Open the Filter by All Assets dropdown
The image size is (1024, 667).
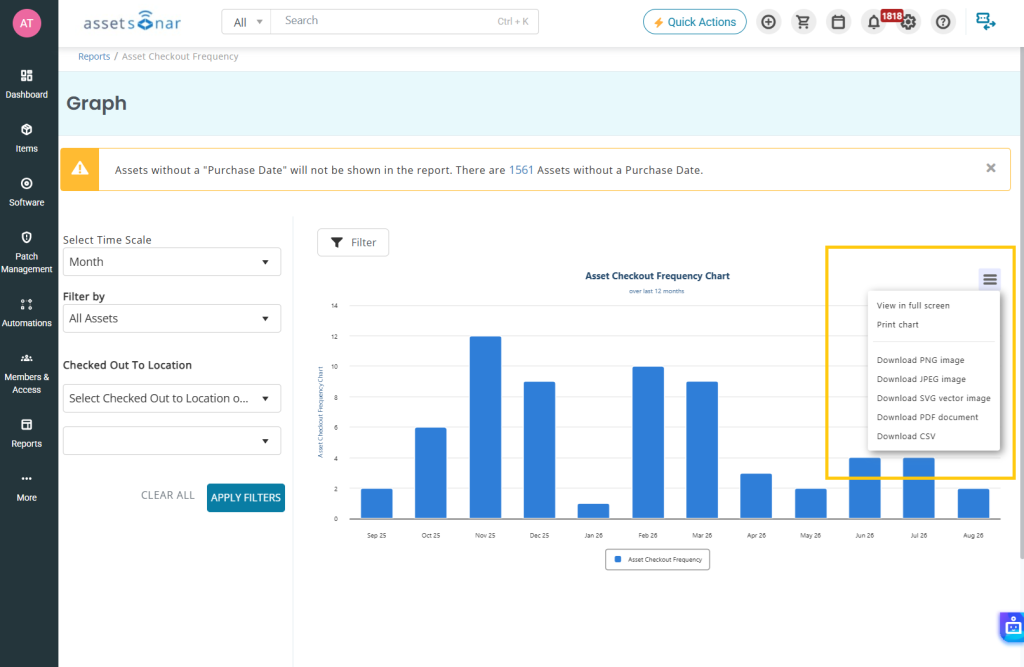click(172, 319)
